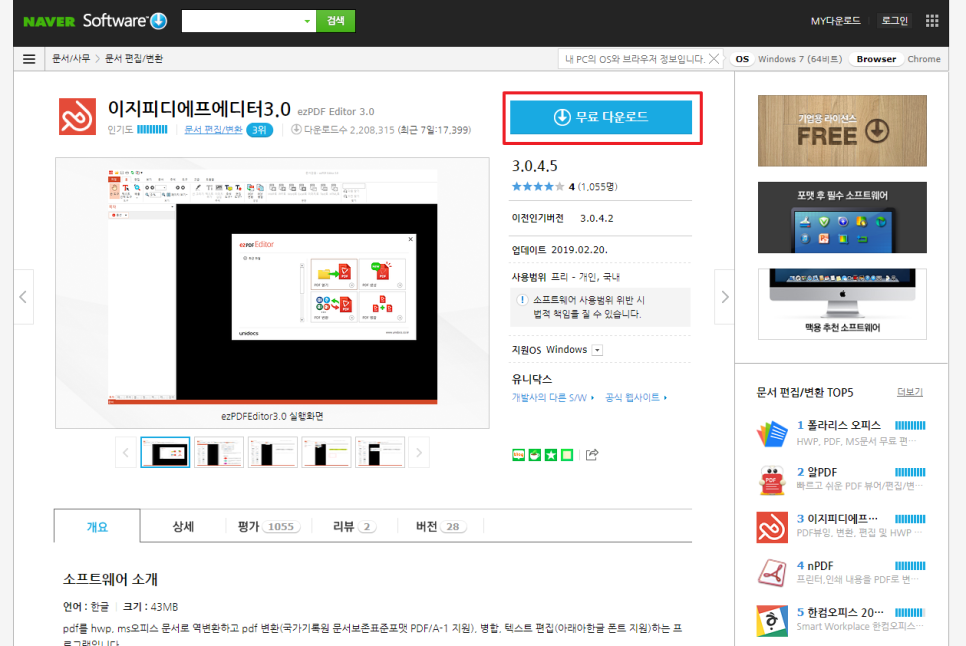Click 더보기 in the TOP5 section
Viewport: 966px width, 646px height.
(910, 392)
